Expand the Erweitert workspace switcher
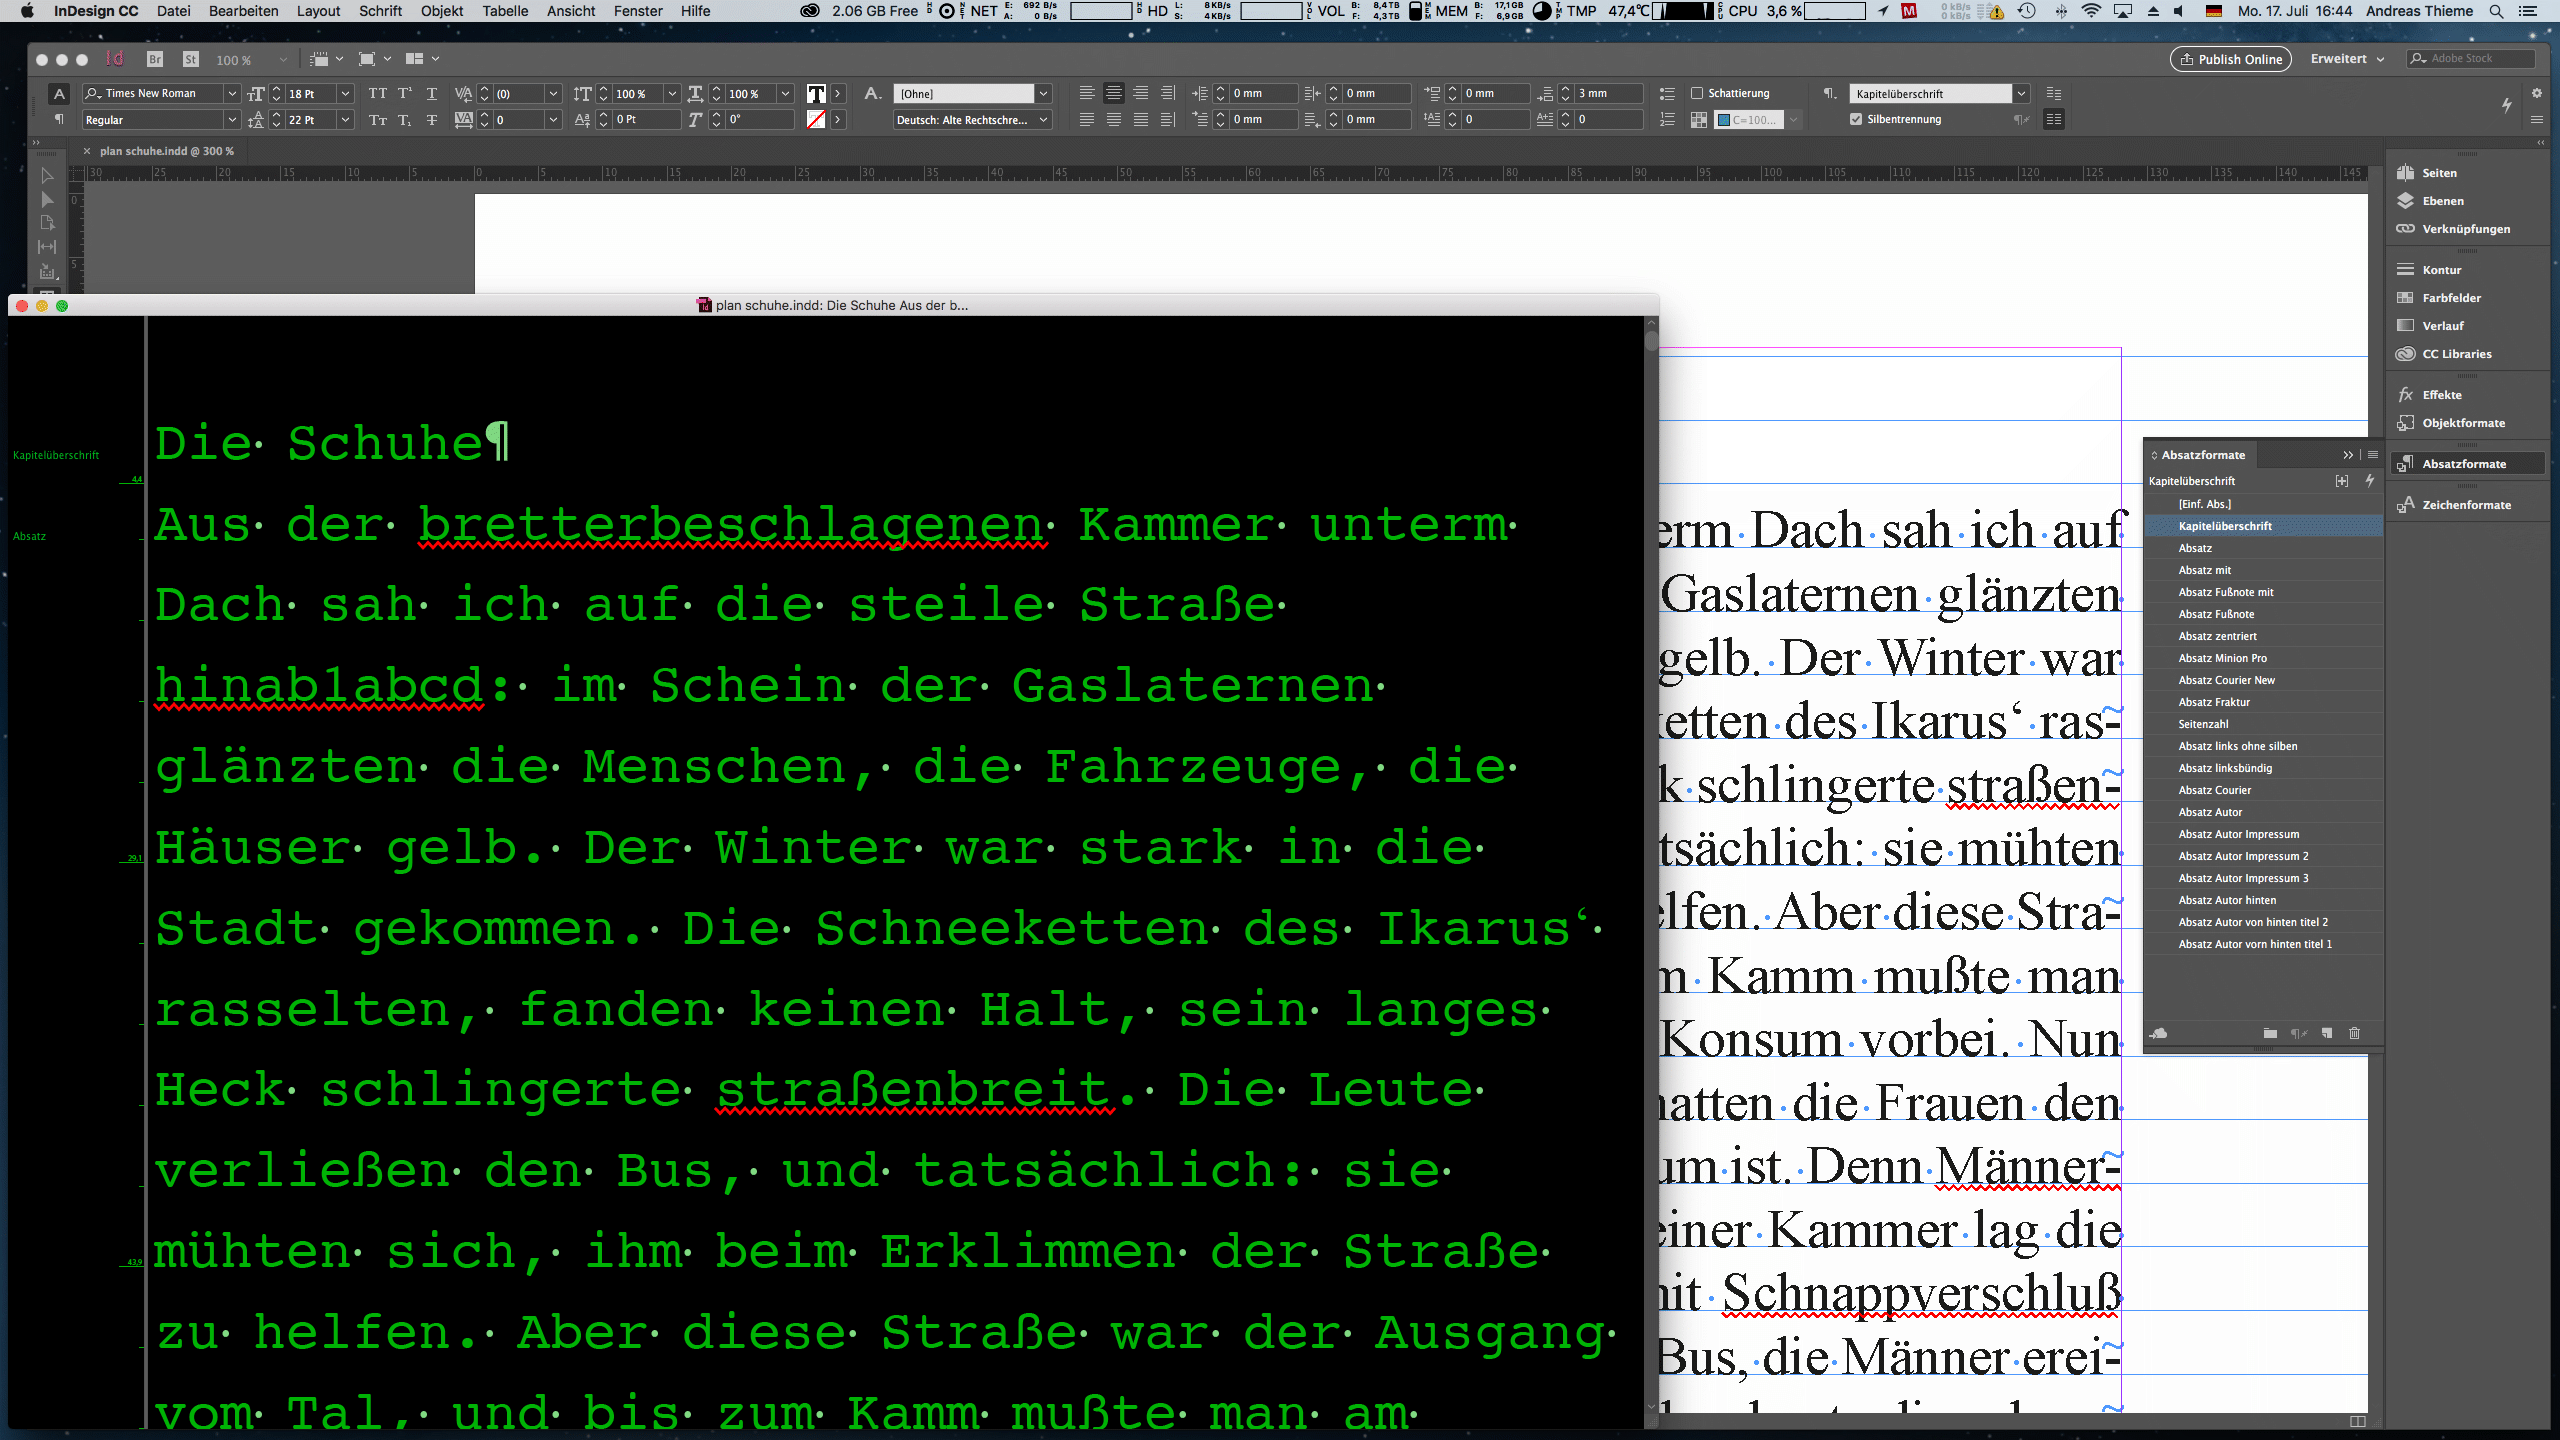Screen dimensions: 2560x1440 (2347, 59)
